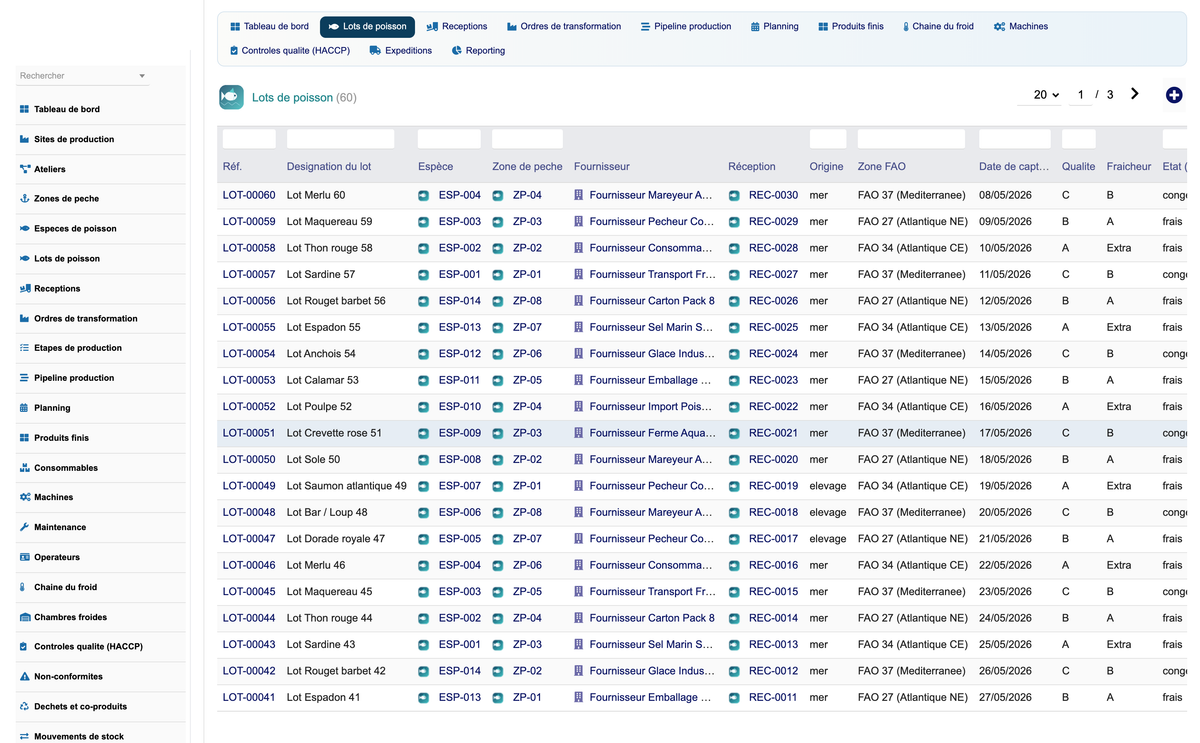Click the gears icon for Machines in the sidebar
1200x743 pixels.
pyautogui.click(x=25, y=497)
